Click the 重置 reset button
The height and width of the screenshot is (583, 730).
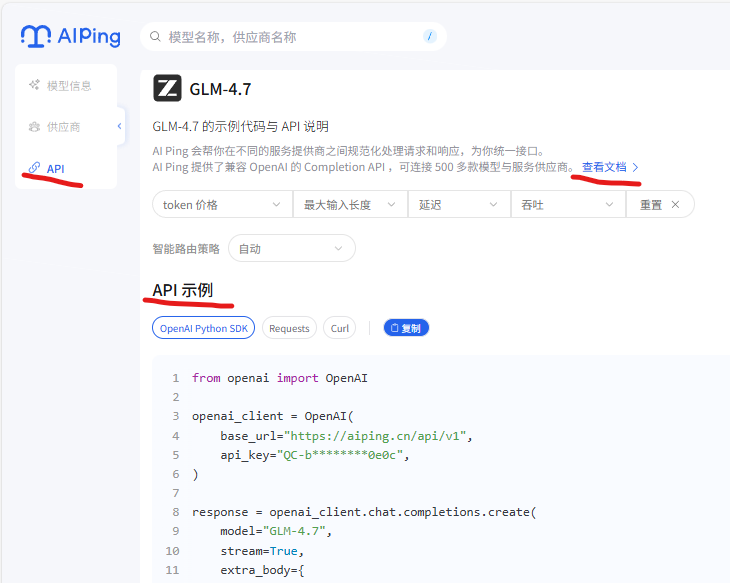660,204
